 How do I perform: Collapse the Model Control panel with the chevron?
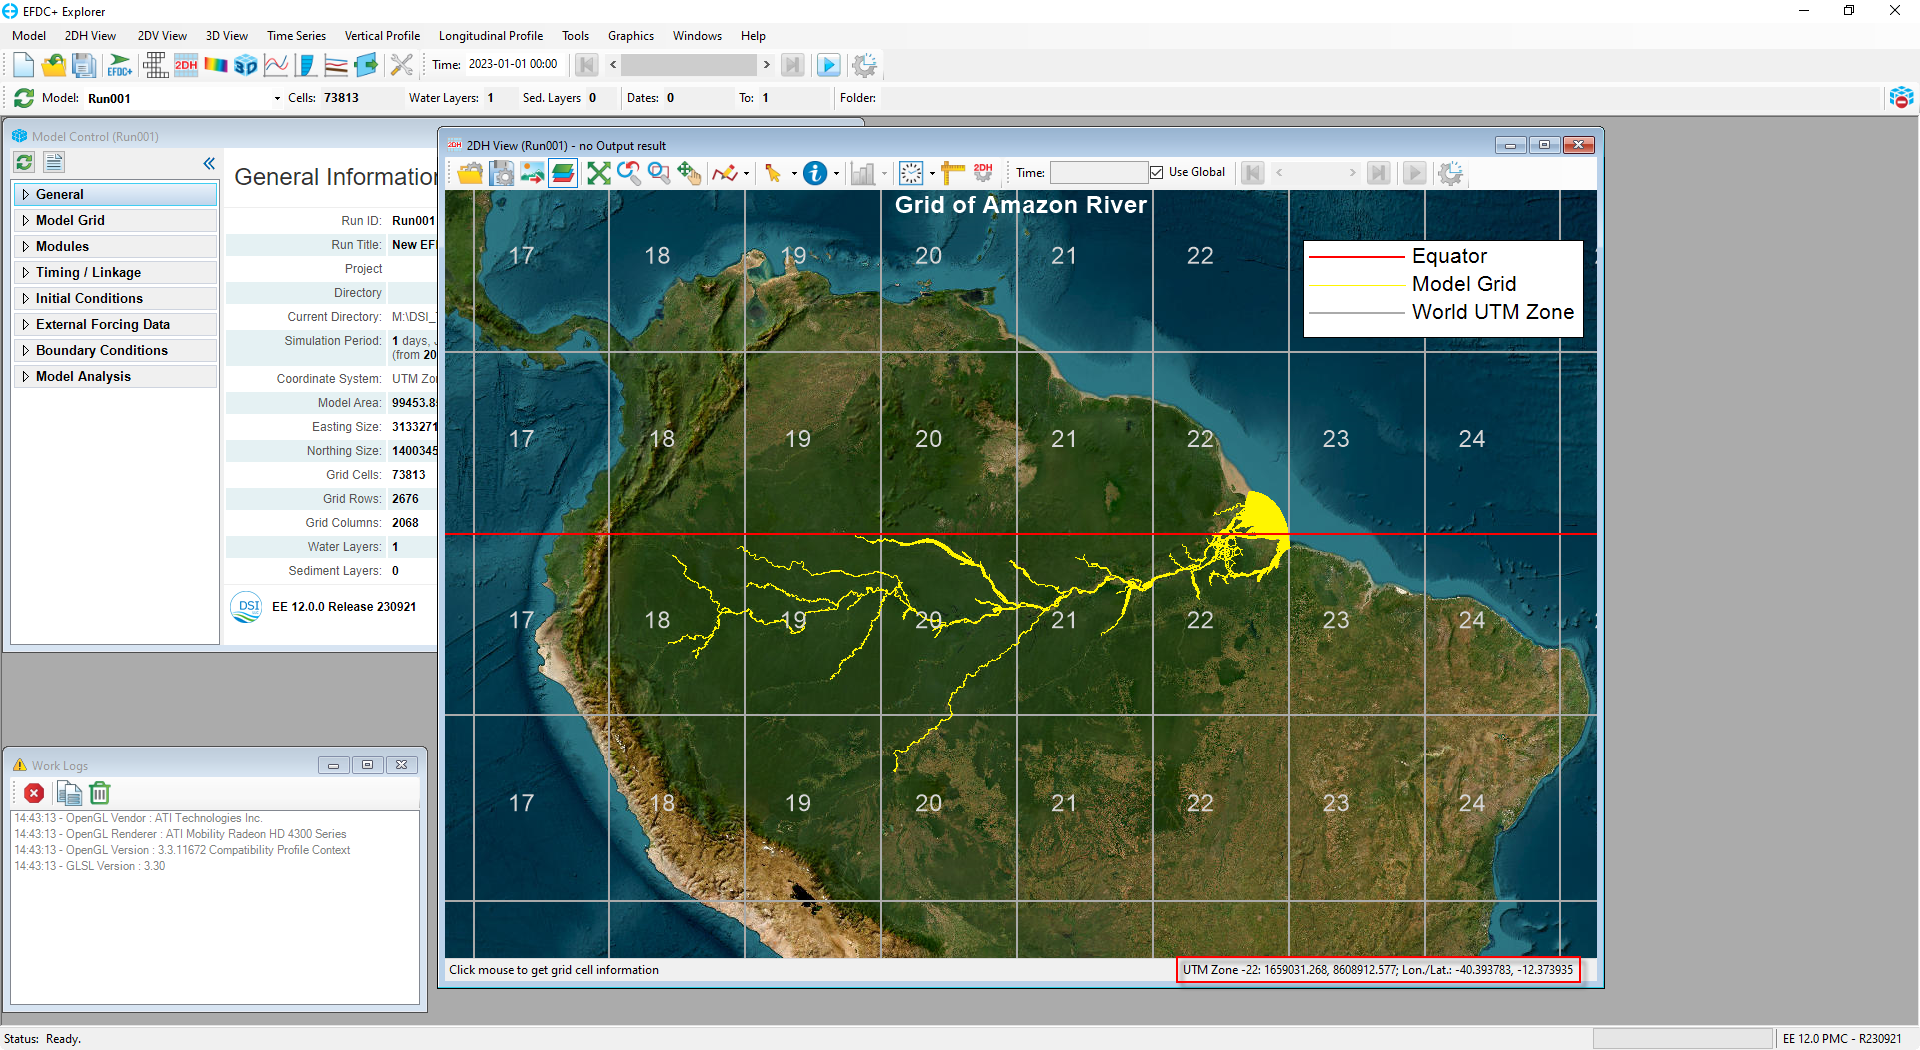point(209,163)
